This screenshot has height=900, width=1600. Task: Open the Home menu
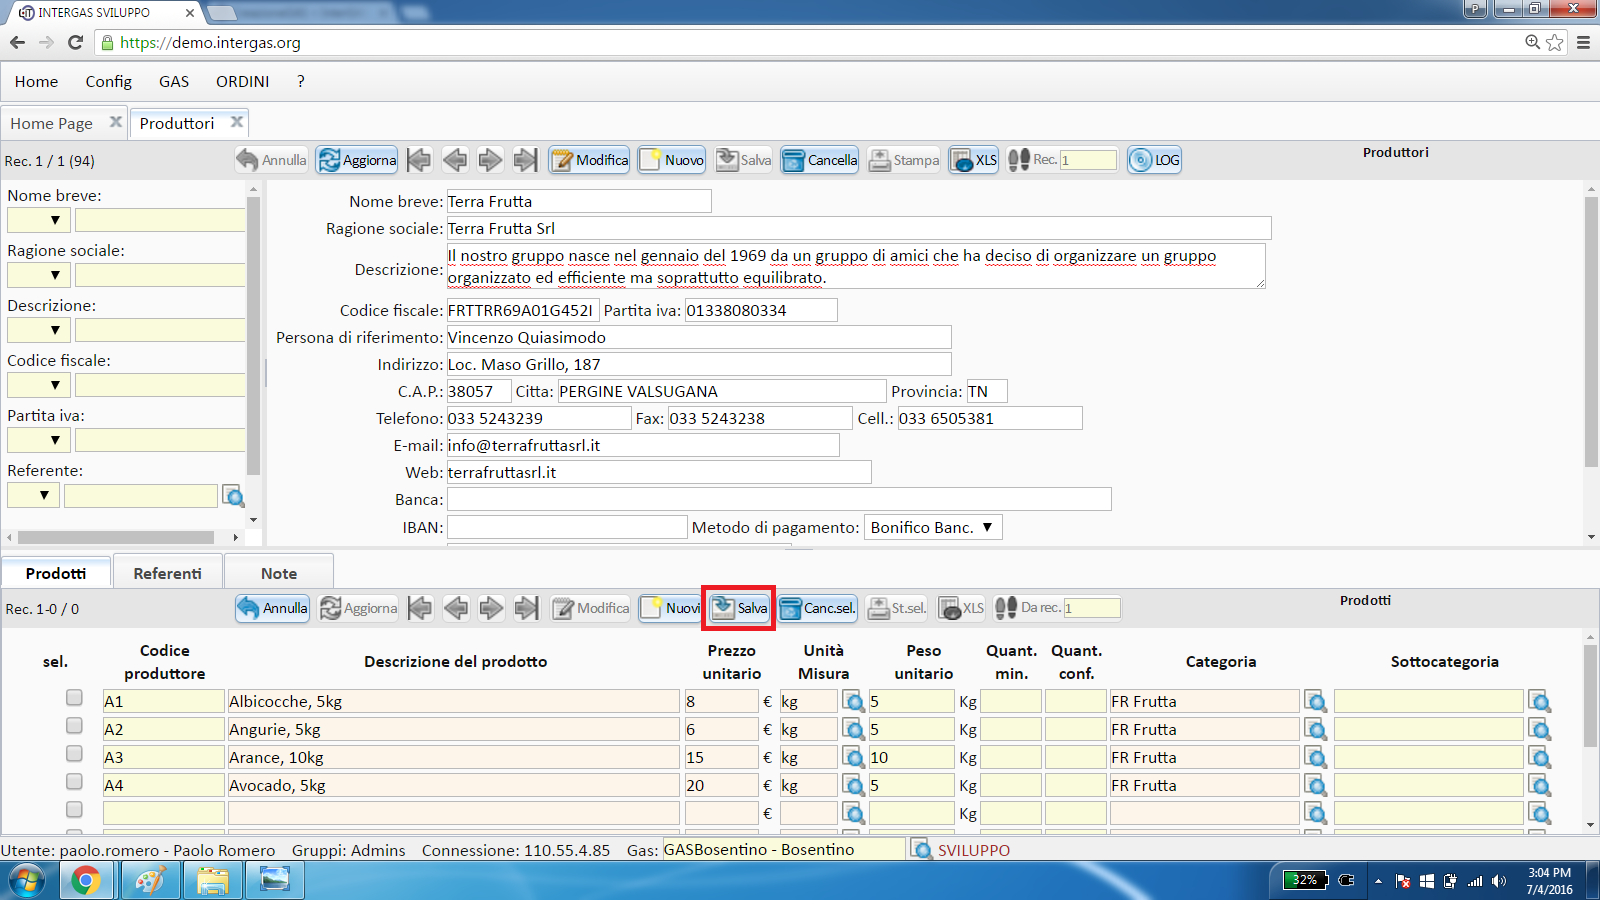click(36, 81)
